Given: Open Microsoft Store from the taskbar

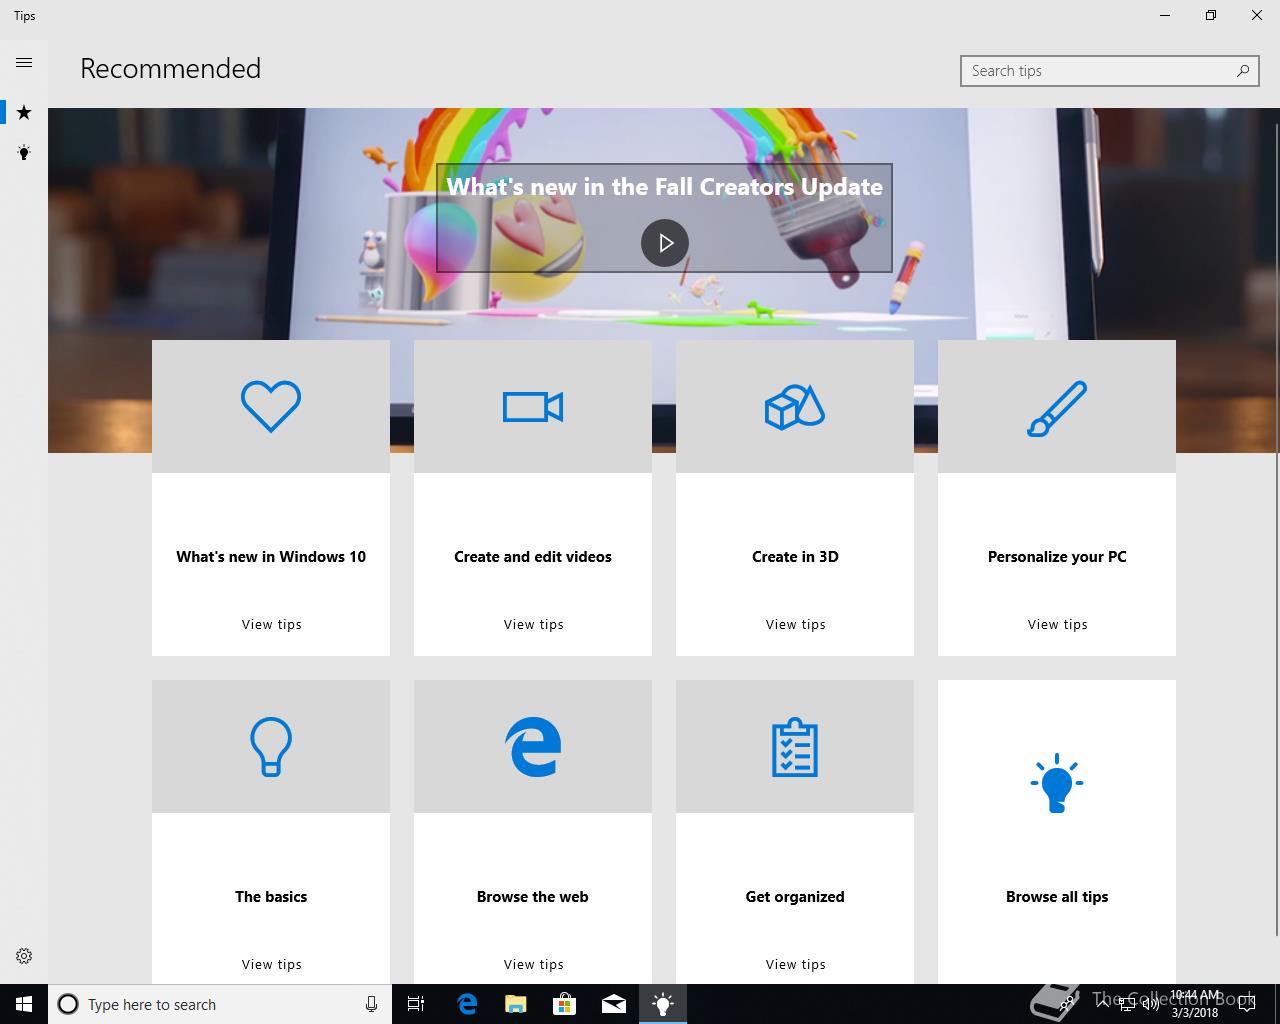Looking at the screenshot, I should [x=564, y=1004].
